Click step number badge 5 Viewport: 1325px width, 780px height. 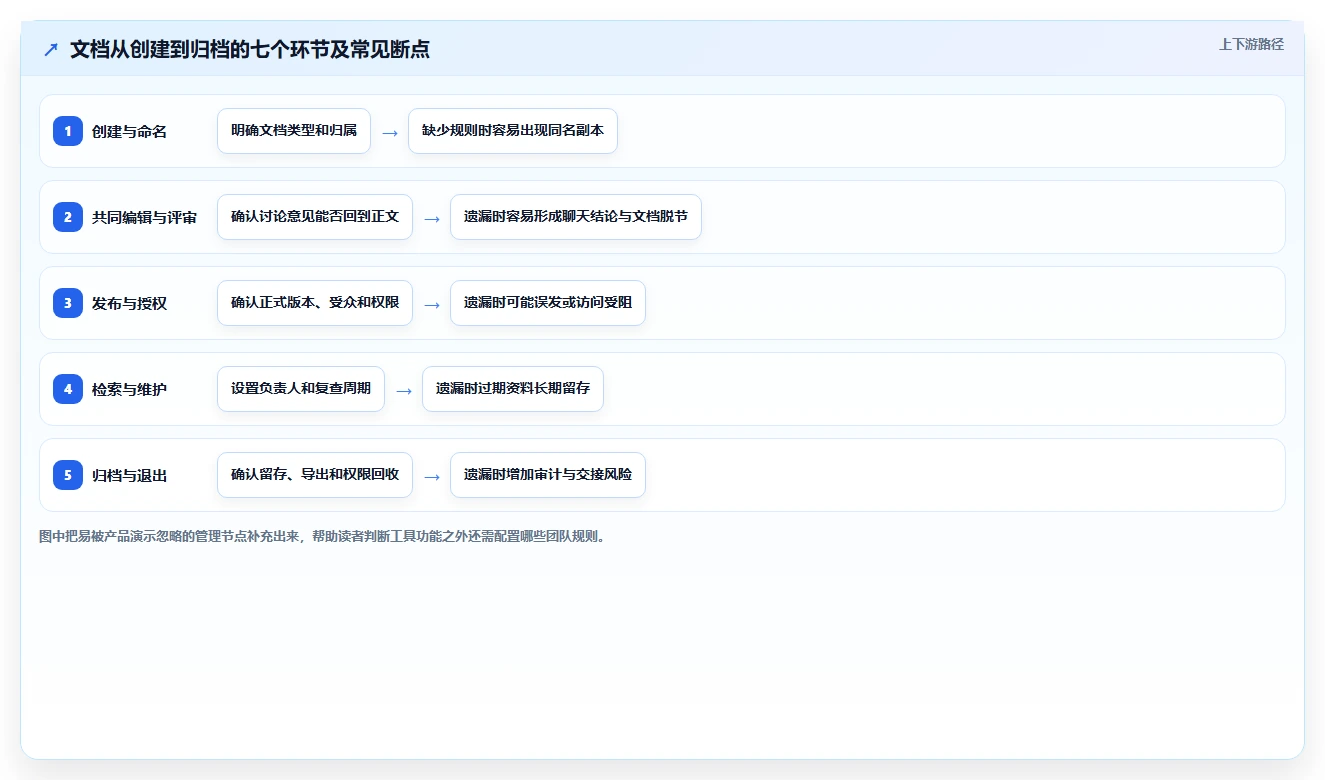[68, 475]
